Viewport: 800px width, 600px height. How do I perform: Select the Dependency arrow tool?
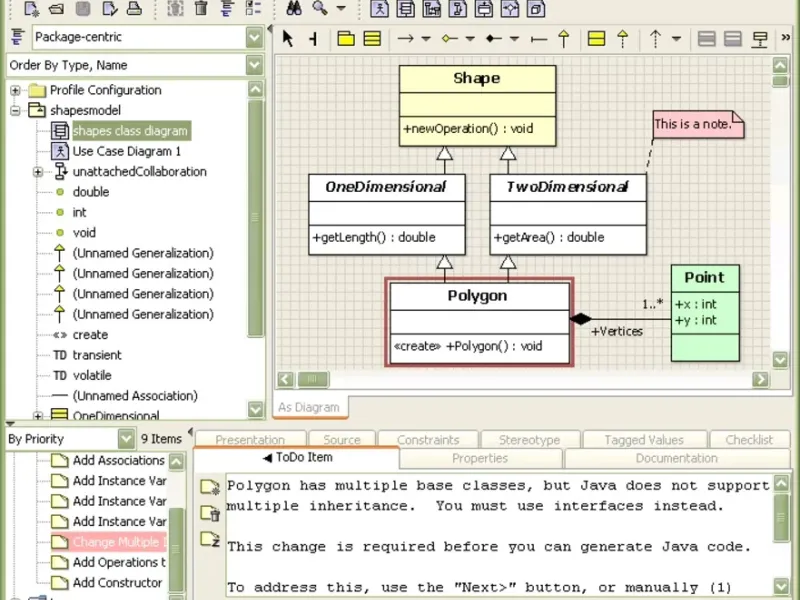[x=655, y=39]
